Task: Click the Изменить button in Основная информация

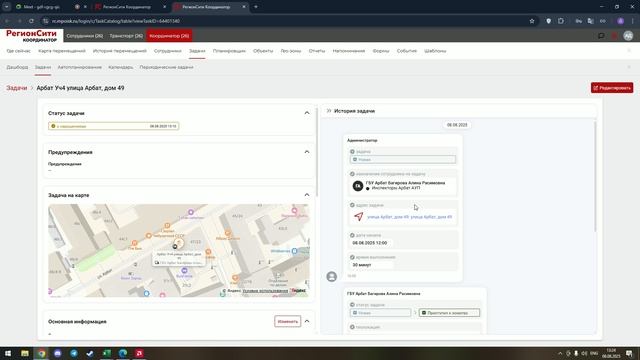Action: [x=287, y=321]
